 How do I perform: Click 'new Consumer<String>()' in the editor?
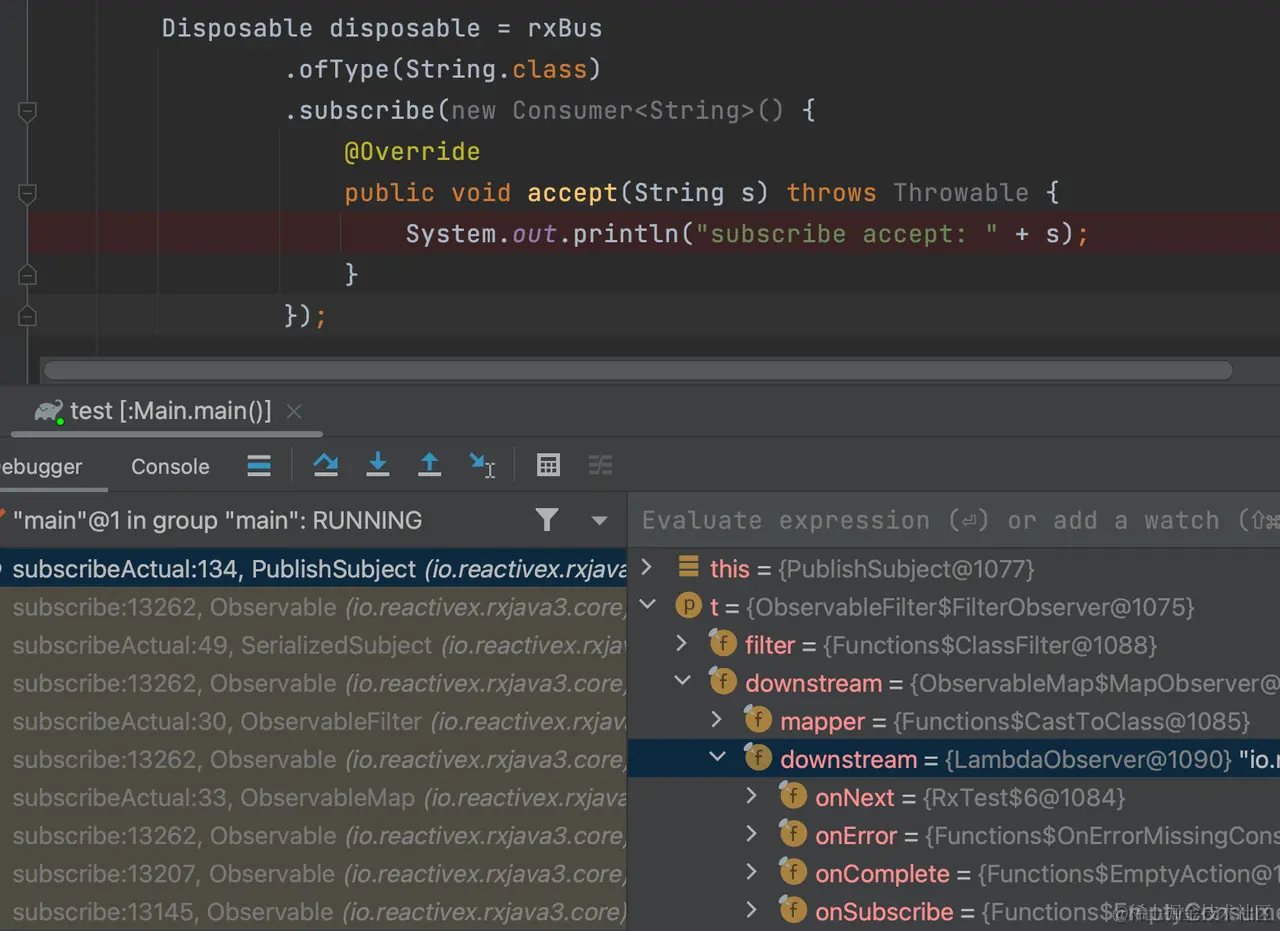(617, 110)
